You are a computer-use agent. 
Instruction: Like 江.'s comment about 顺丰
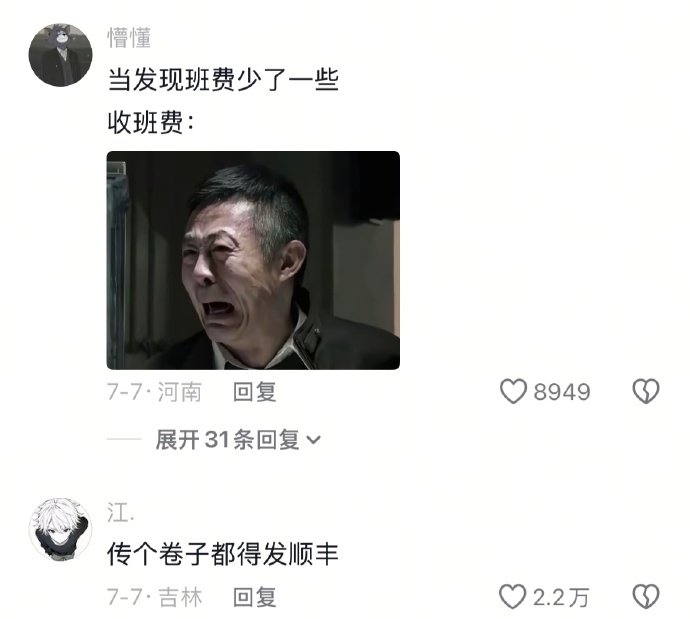(513, 597)
